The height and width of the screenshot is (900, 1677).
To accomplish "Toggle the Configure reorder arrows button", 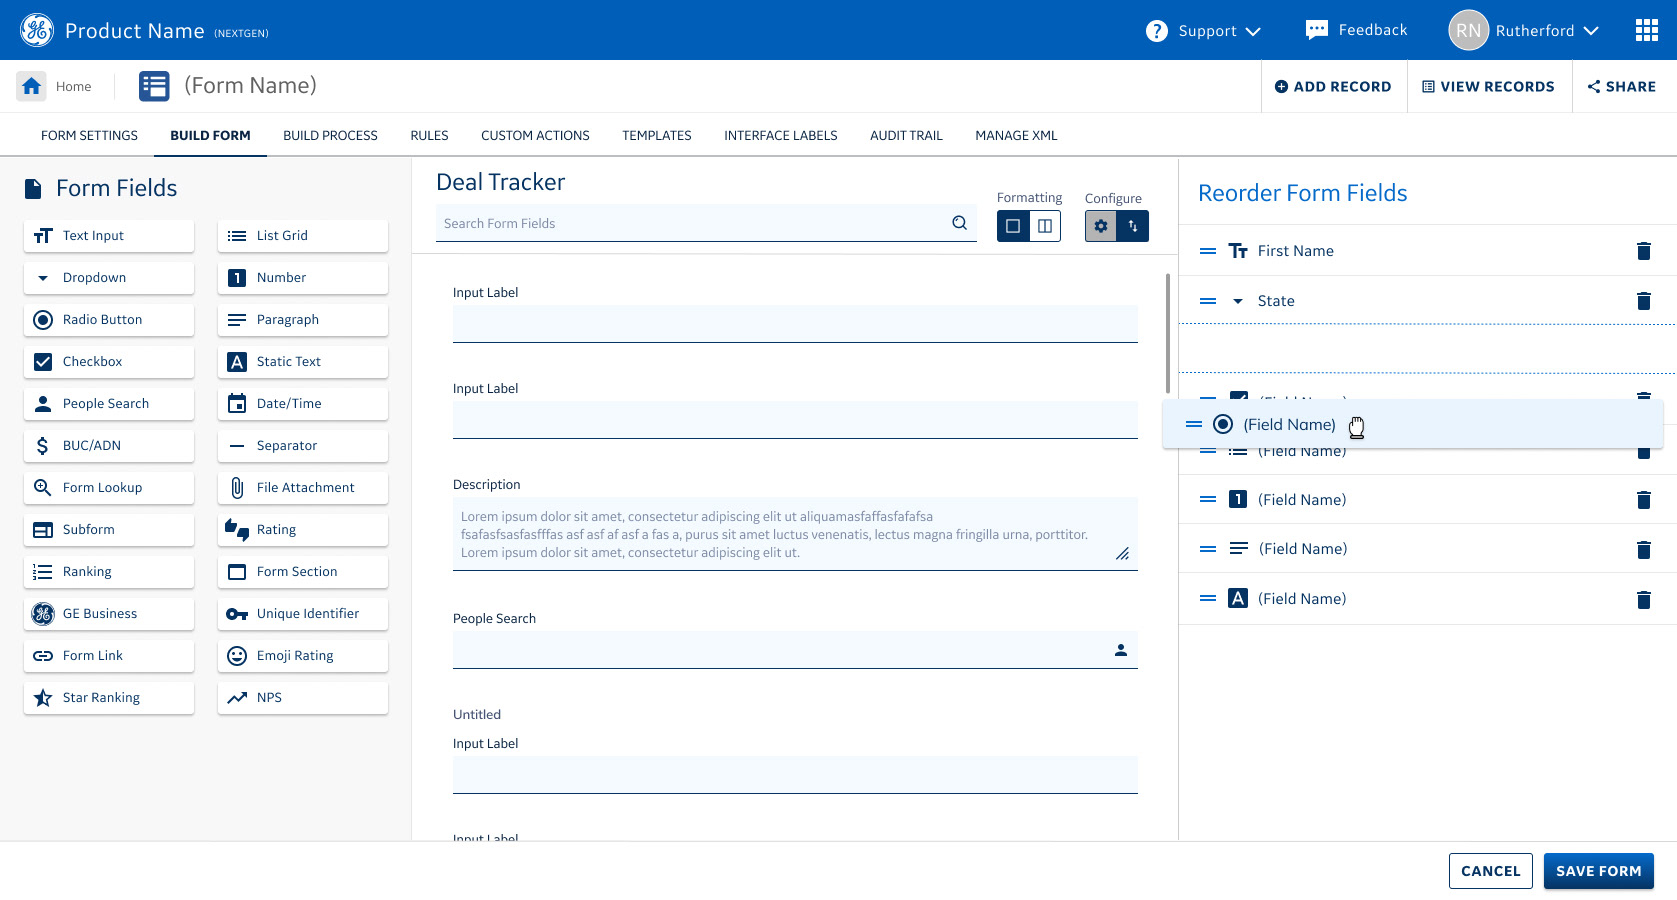I will pyautogui.click(x=1133, y=226).
